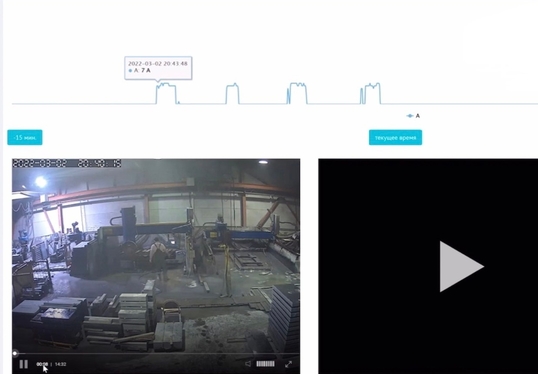538x374 pixels.
Task: Select the second narrow peak on the chart
Action: 232,93
